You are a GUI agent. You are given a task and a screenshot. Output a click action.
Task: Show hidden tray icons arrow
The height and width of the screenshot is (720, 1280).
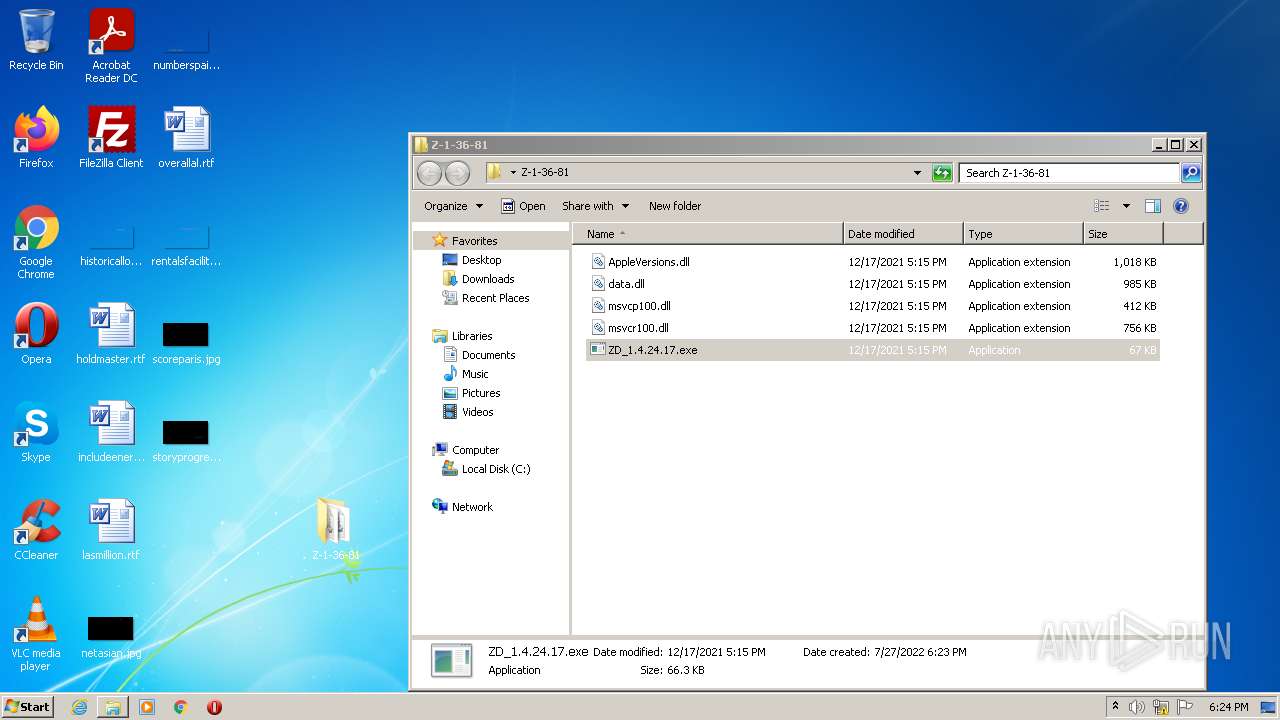1115,706
